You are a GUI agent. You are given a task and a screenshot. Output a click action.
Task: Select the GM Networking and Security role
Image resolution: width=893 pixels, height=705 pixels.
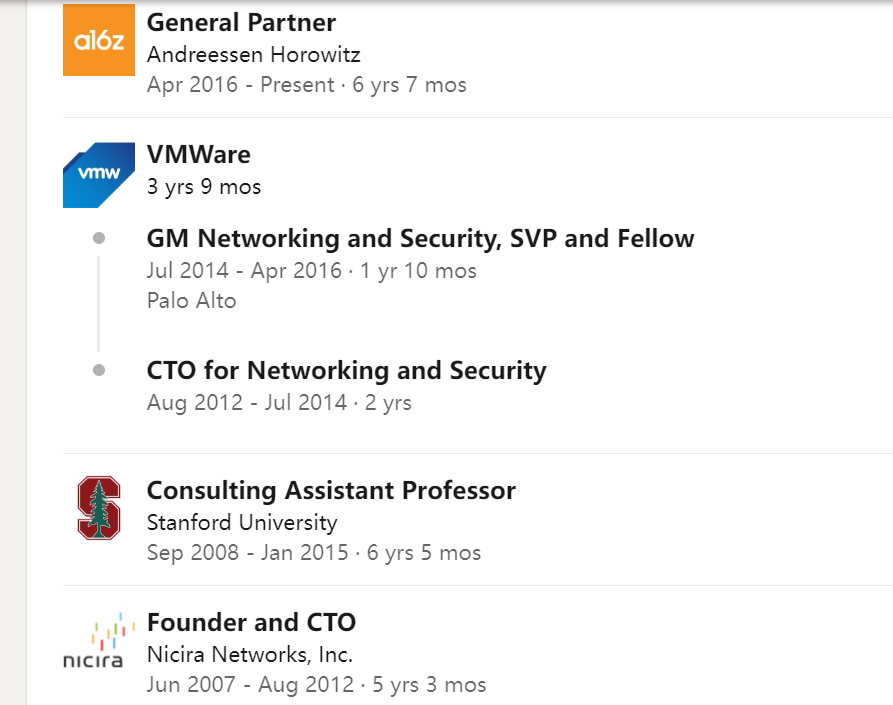click(420, 239)
